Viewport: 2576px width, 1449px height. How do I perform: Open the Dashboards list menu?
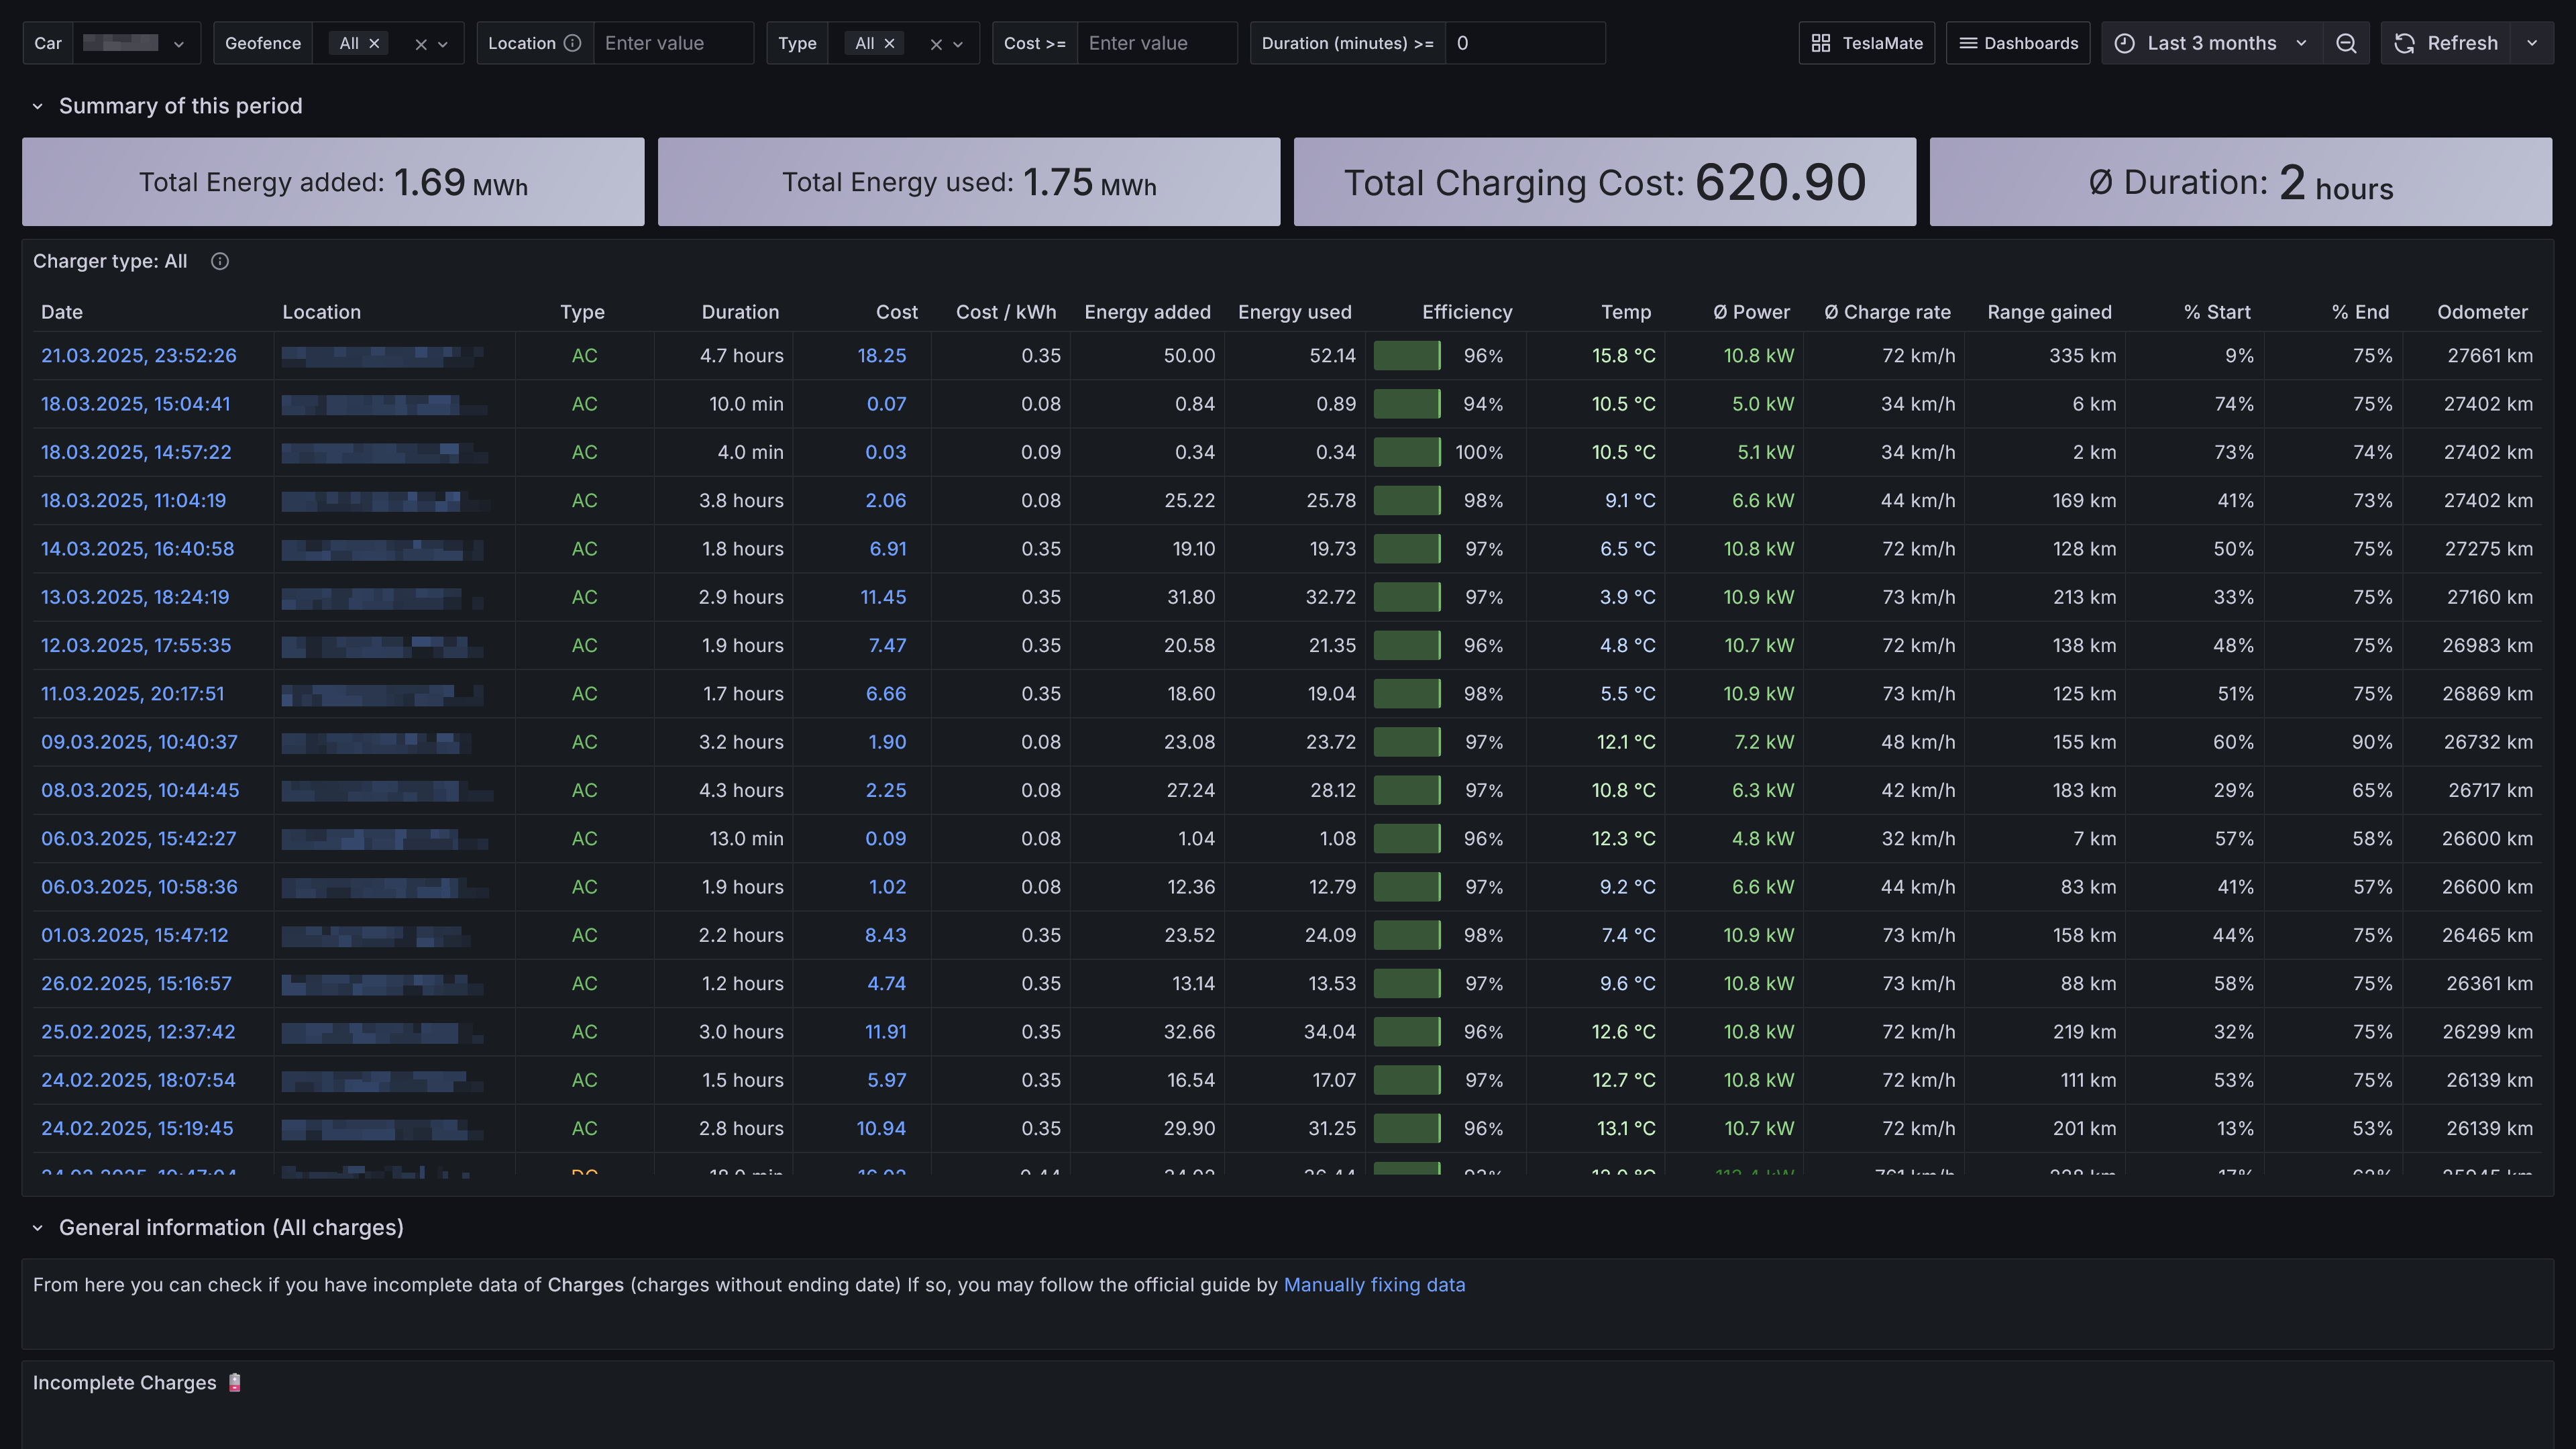coord(2018,43)
